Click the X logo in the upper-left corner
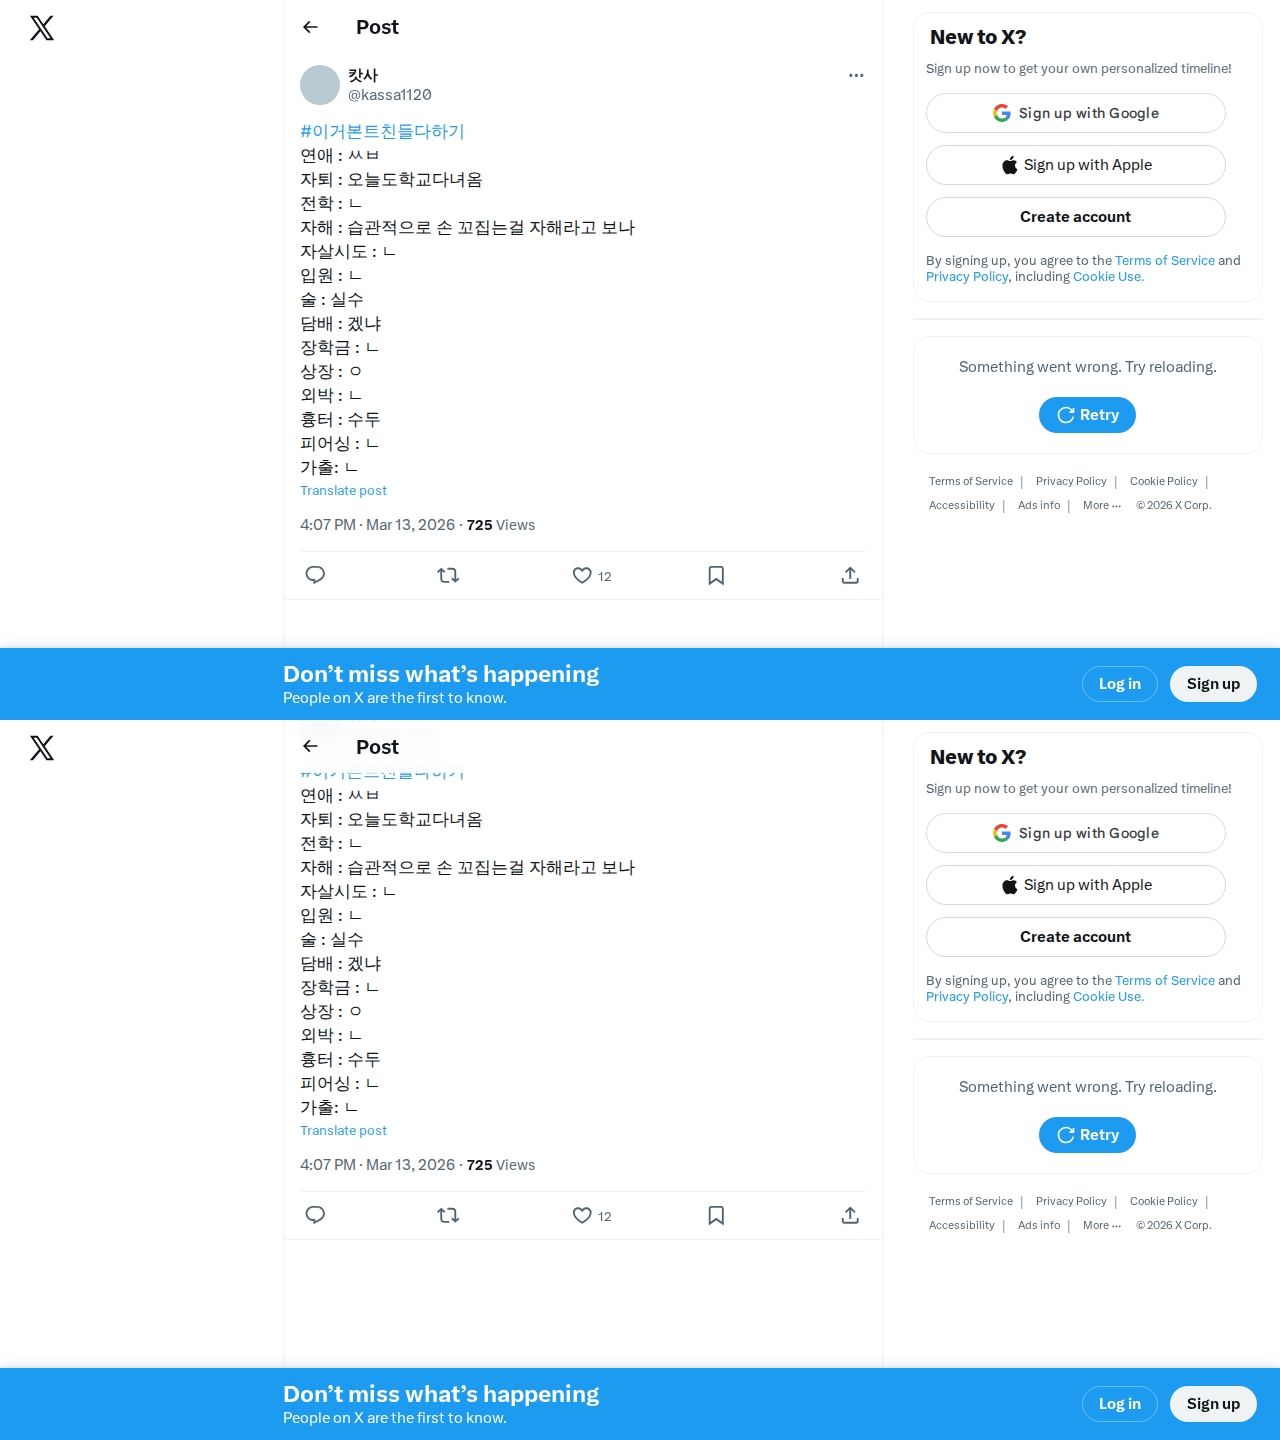Viewport: 1280px width, 1440px height. 42,28
